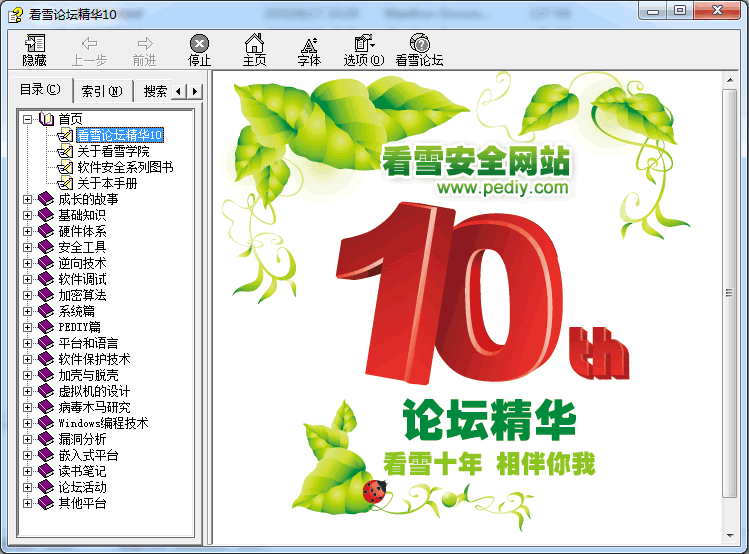This screenshot has width=749, height=554.
Task: Expand the 病毒木马研究 node
Action: [28, 407]
